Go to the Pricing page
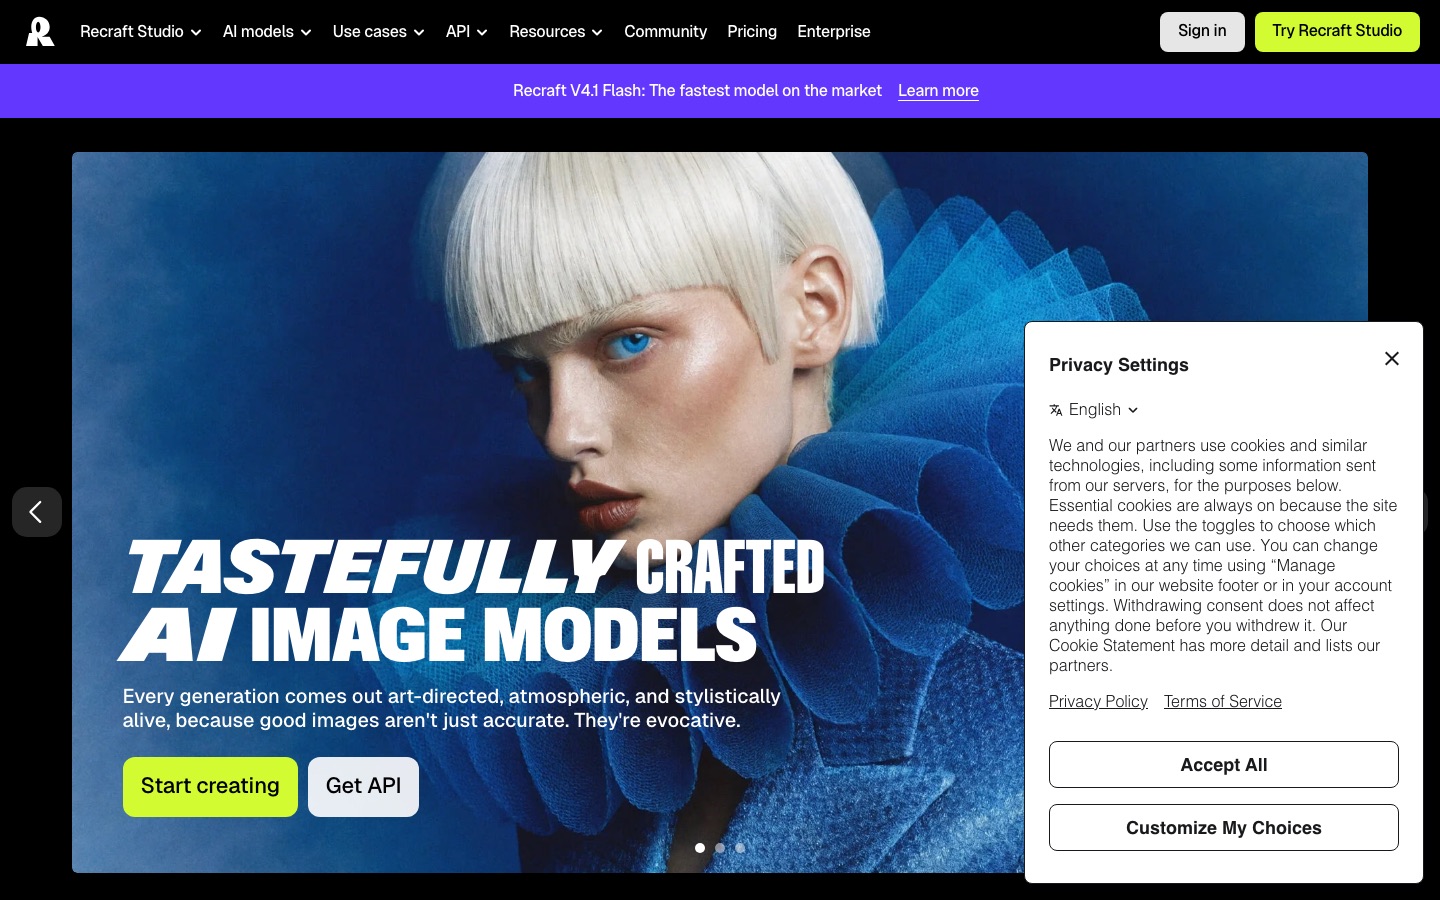Viewport: 1440px width, 900px height. 752,32
